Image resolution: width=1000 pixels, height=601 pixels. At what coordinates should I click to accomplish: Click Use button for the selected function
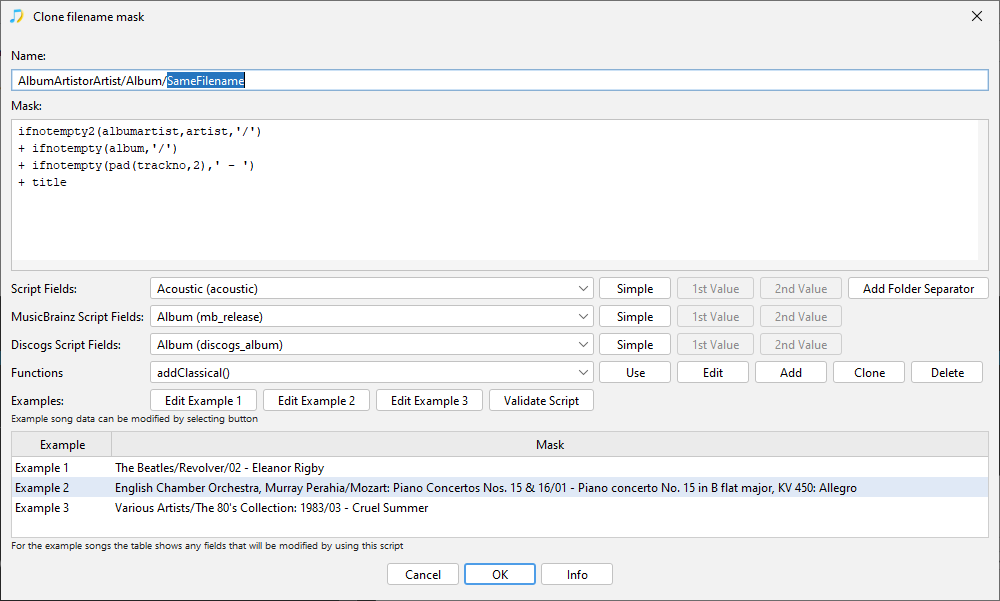coord(635,373)
